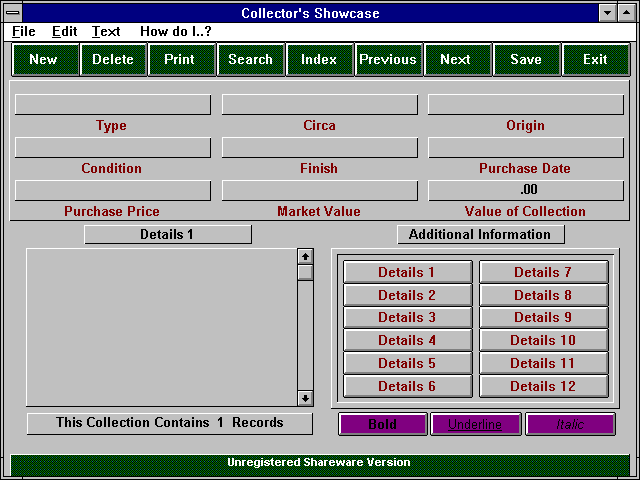640x480 pixels.
Task: Open the Index from the toolbar
Action: click(x=319, y=59)
